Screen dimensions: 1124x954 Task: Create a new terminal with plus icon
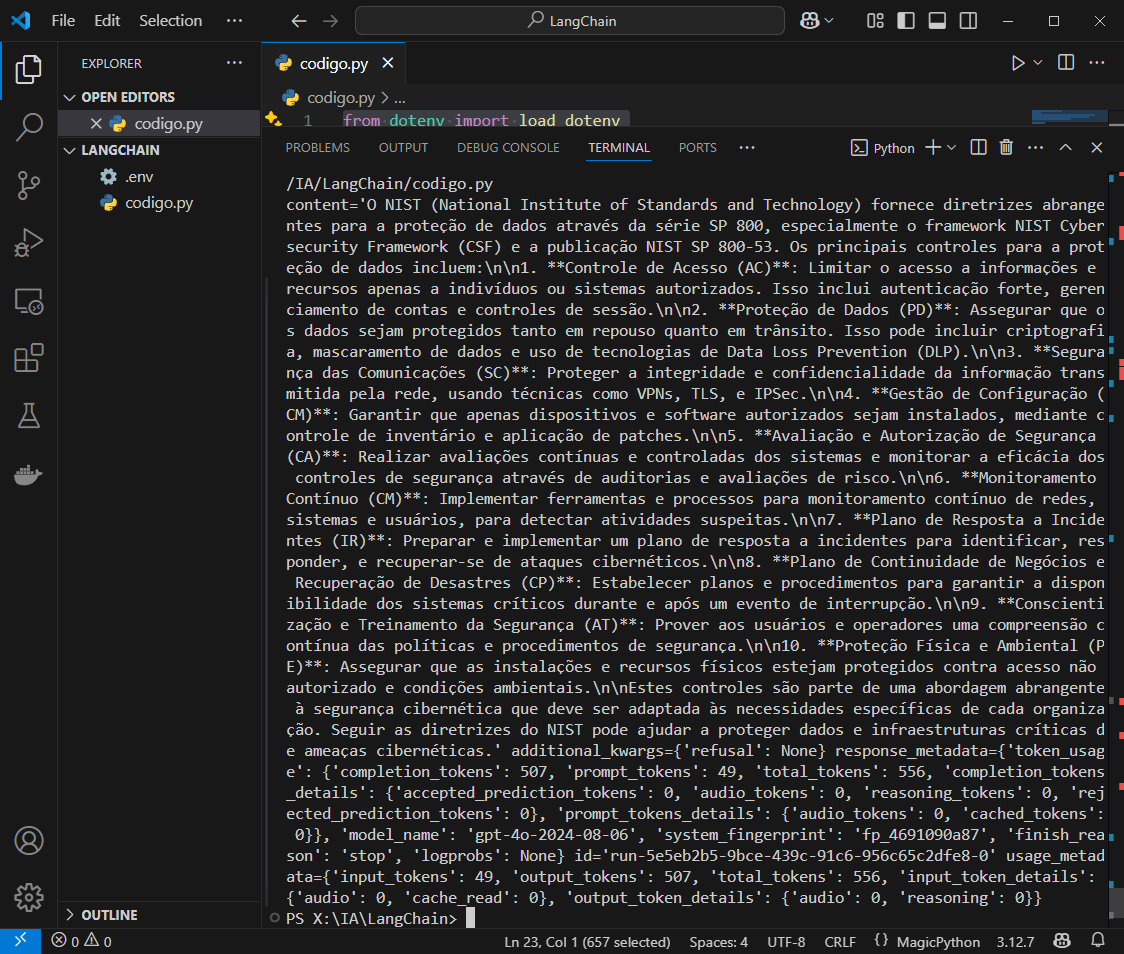tap(933, 148)
